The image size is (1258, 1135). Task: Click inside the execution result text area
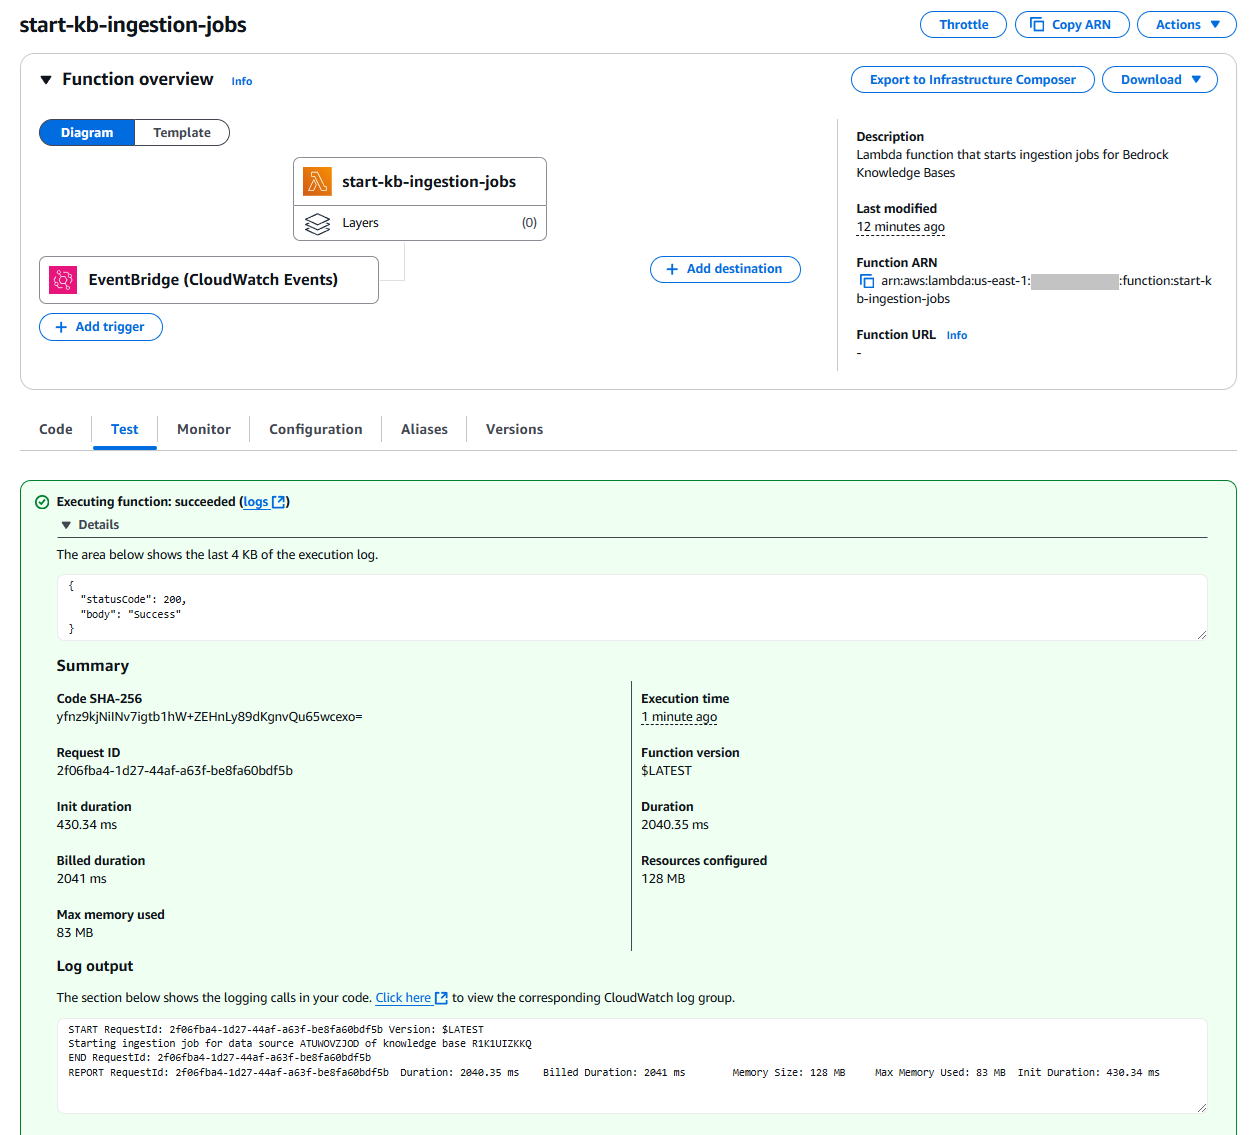632,607
